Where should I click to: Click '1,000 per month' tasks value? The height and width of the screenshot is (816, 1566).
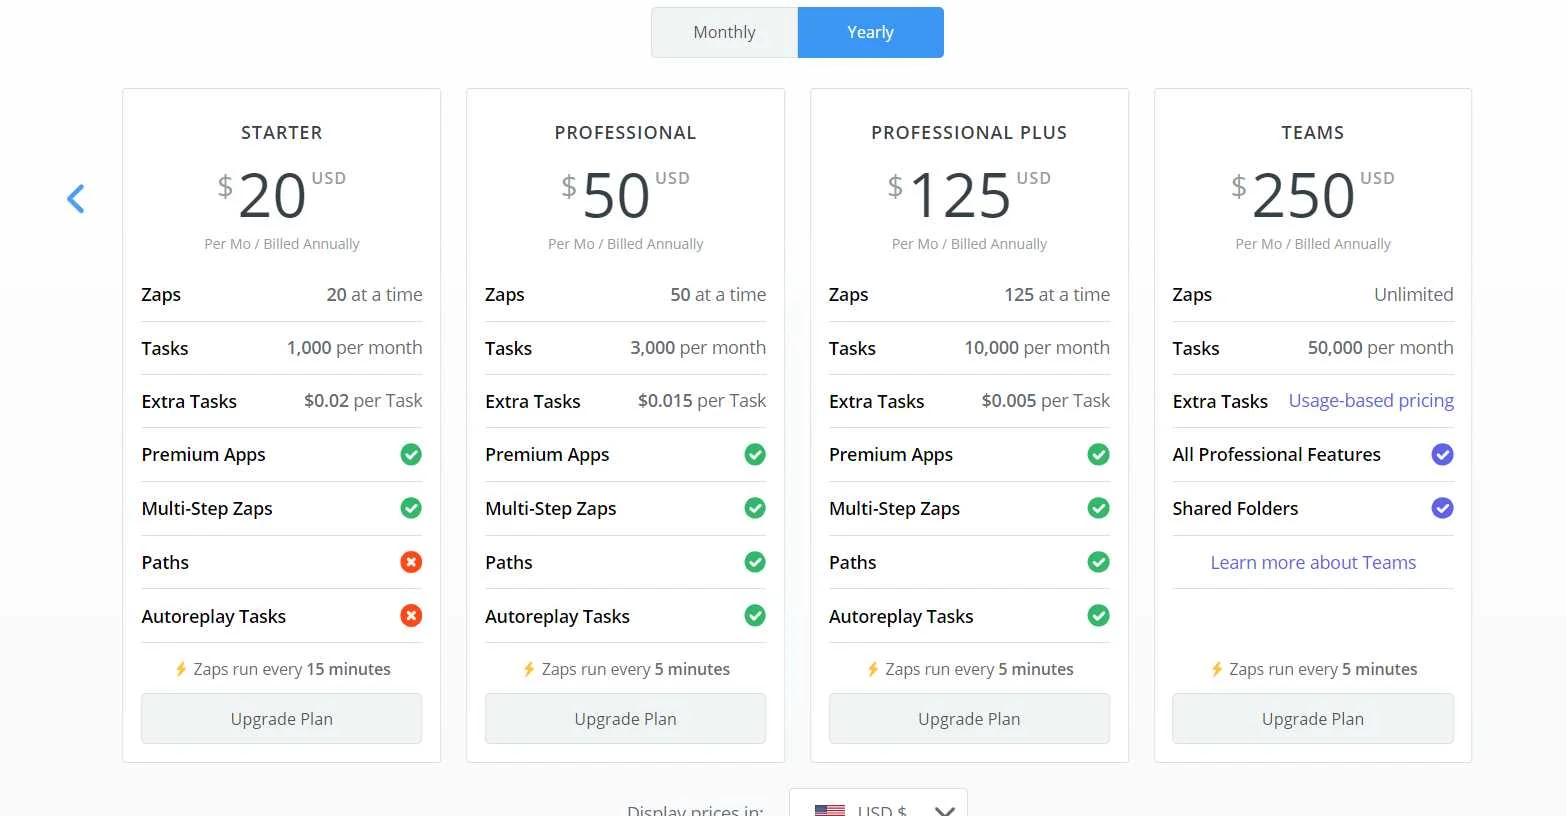pos(354,348)
